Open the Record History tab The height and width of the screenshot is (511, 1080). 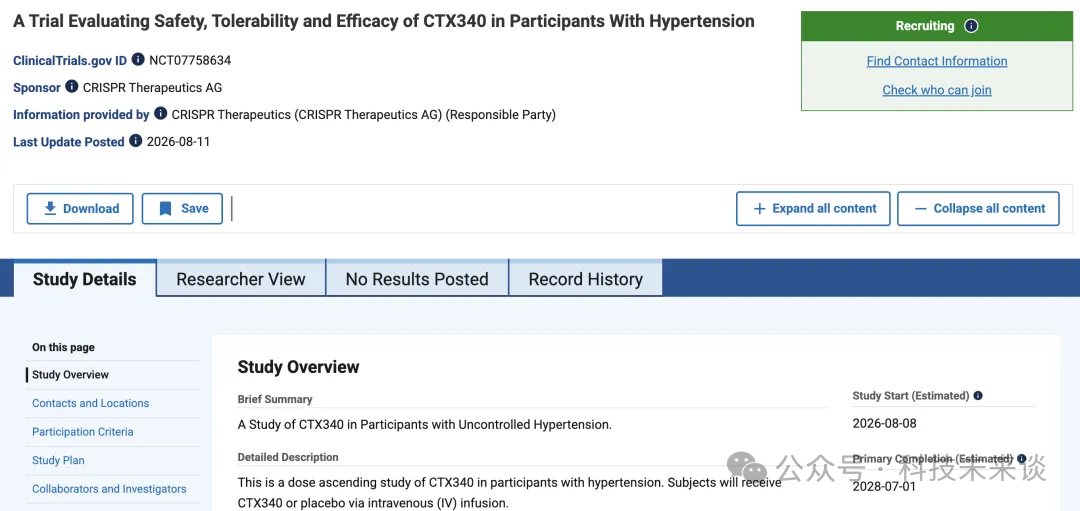click(585, 279)
